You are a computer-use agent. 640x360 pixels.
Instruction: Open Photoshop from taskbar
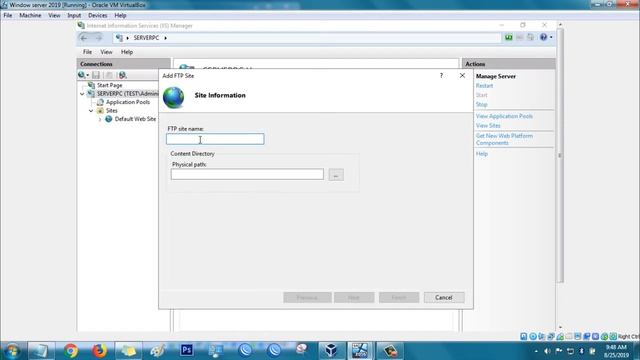[x=187, y=350]
